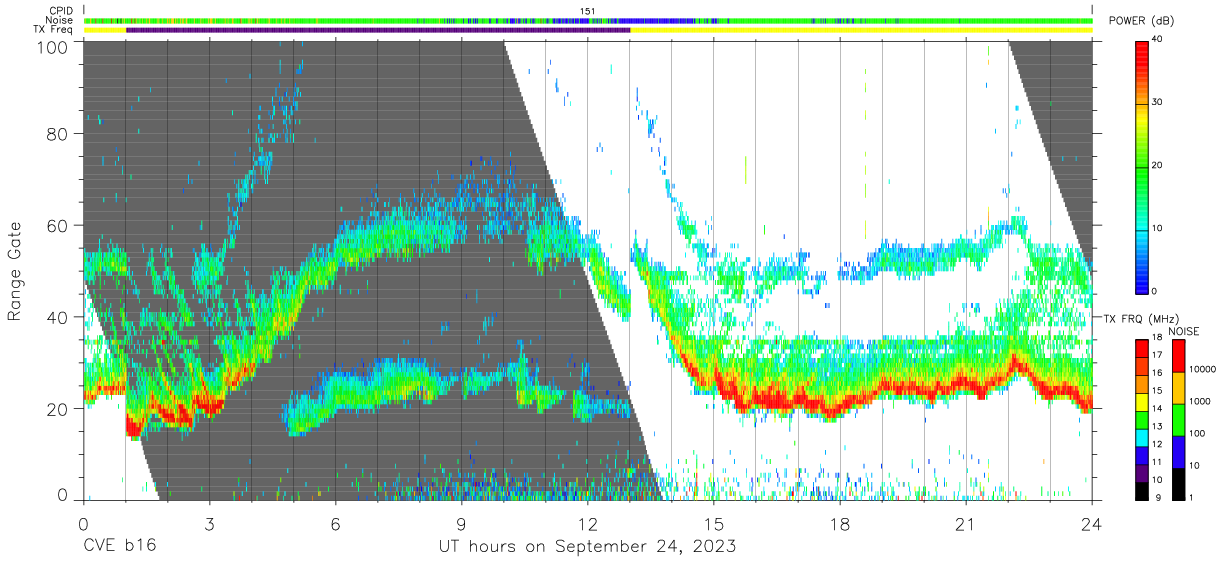Click the TX Freq row label
This screenshot has height=567, width=1228.
(x=53, y=30)
